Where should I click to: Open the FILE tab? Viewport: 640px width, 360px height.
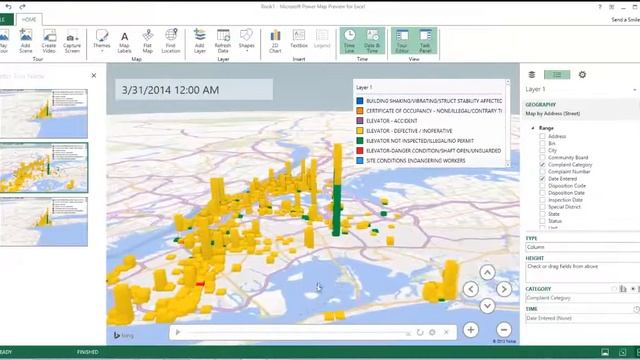pos(6,20)
